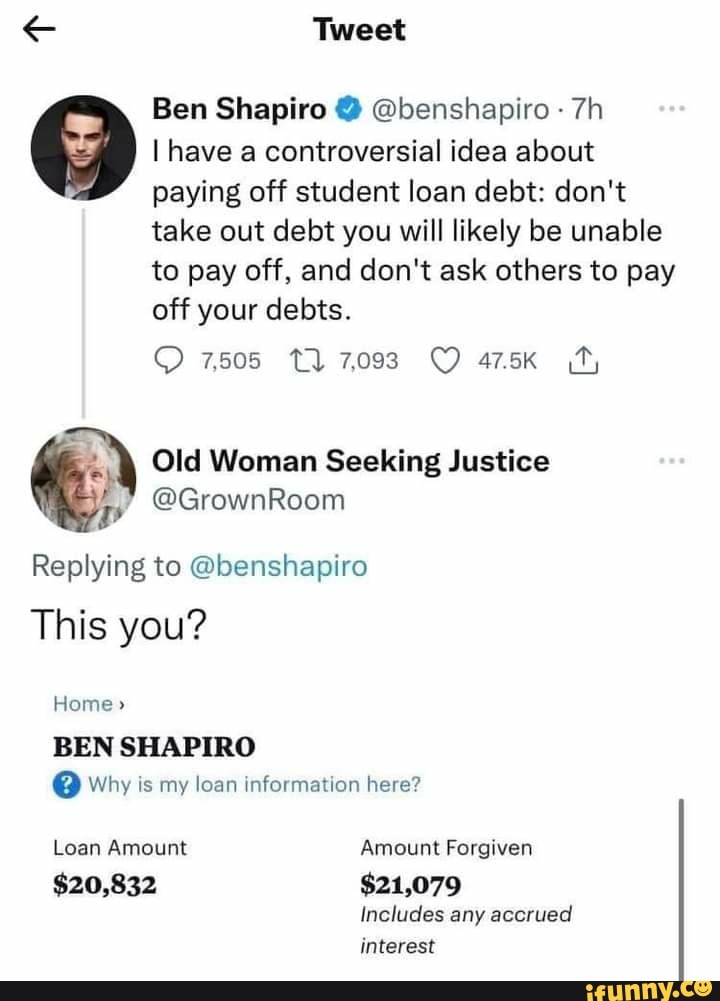Click "Why is my loan information here?"
Image resolution: width=720 pixels, height=1001 pixels.
pos(255,785)
